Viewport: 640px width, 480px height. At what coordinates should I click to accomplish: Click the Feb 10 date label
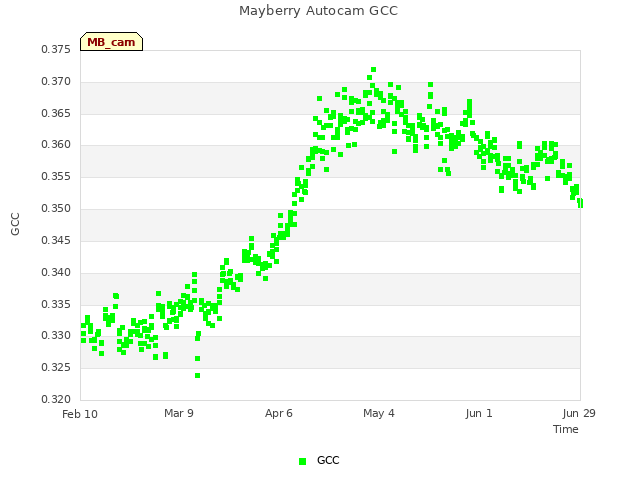pos(80,414)
